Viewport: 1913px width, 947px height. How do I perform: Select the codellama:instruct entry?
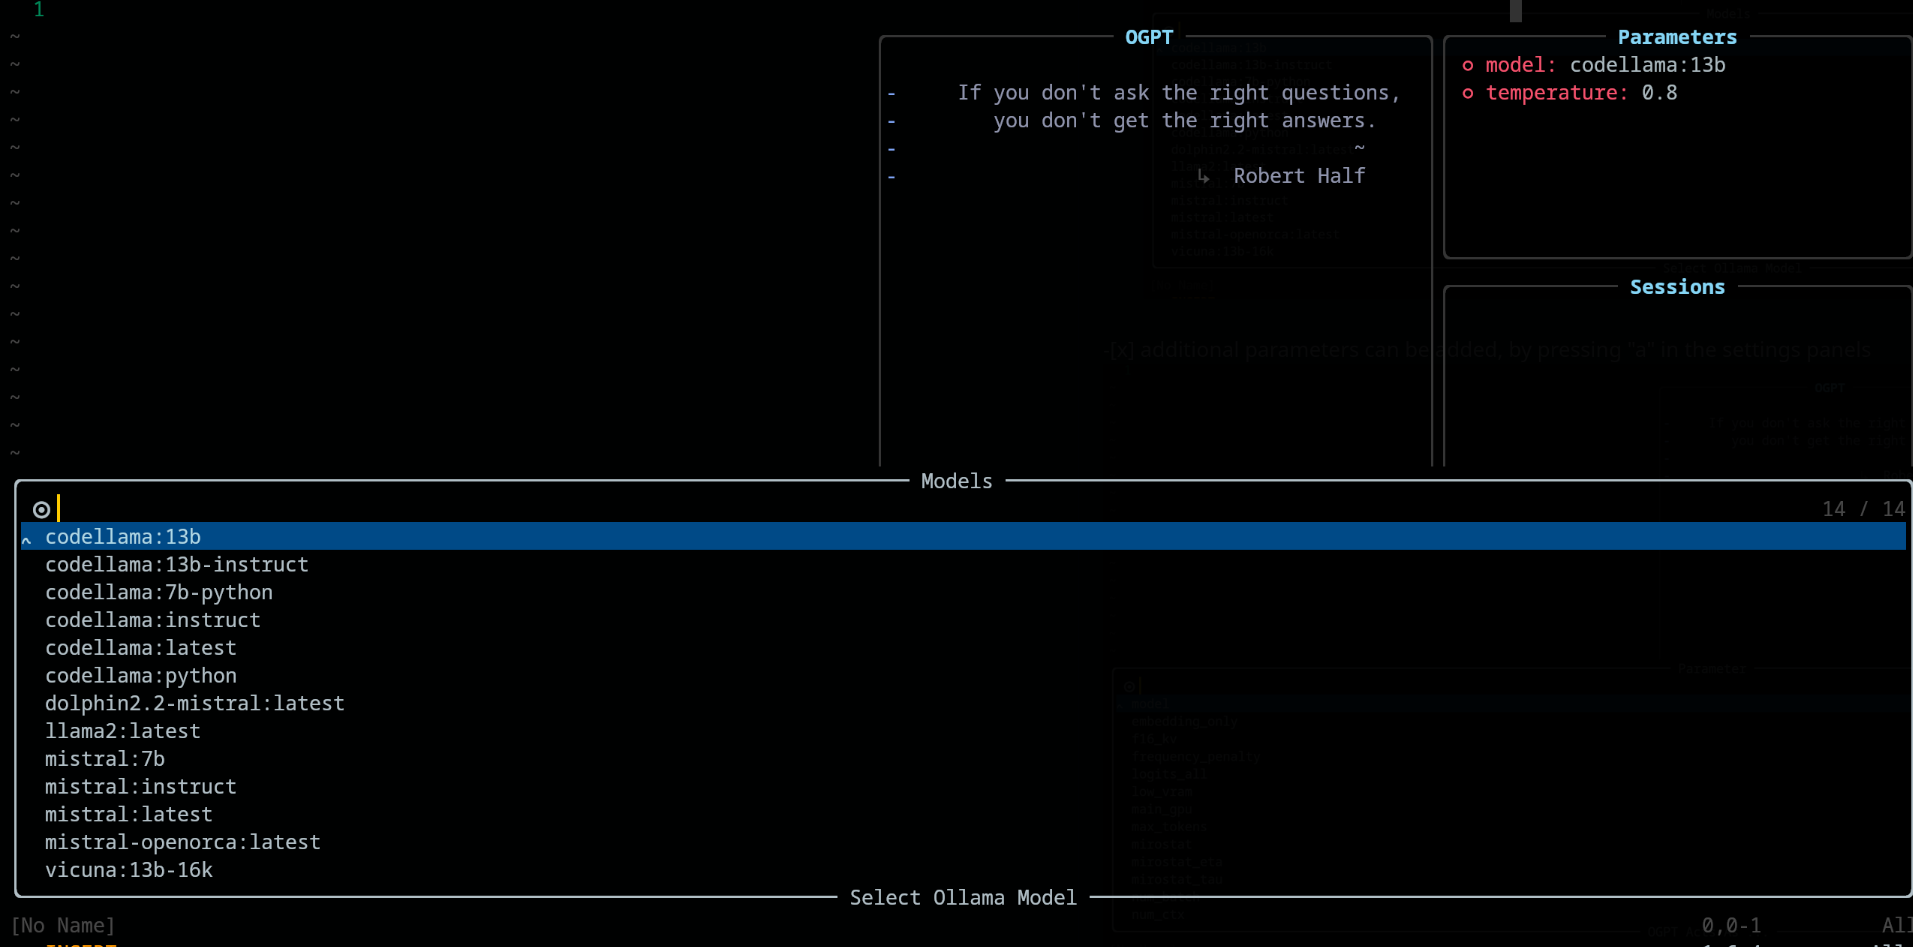[153, 620]
